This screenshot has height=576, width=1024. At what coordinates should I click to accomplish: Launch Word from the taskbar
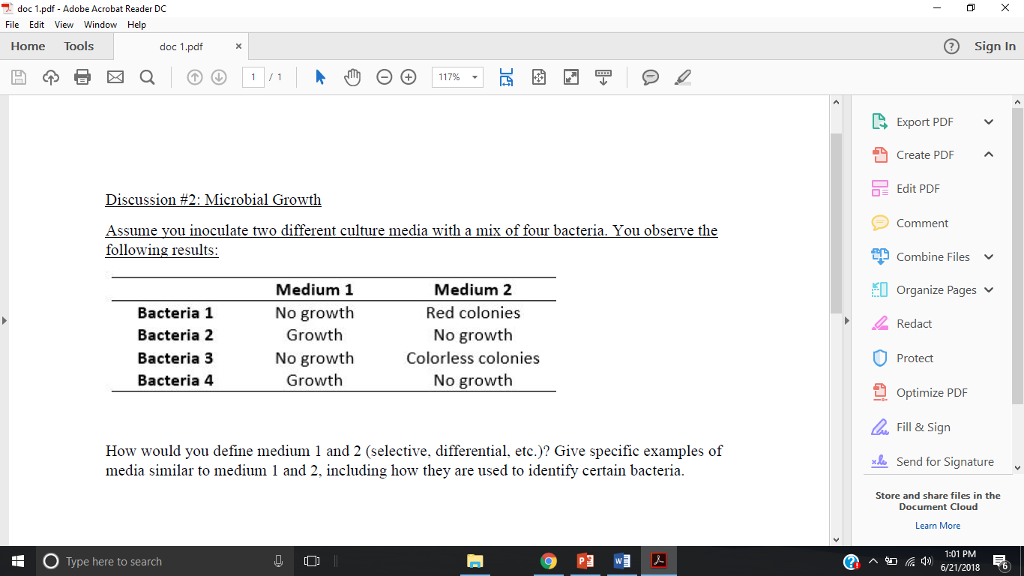622,560
